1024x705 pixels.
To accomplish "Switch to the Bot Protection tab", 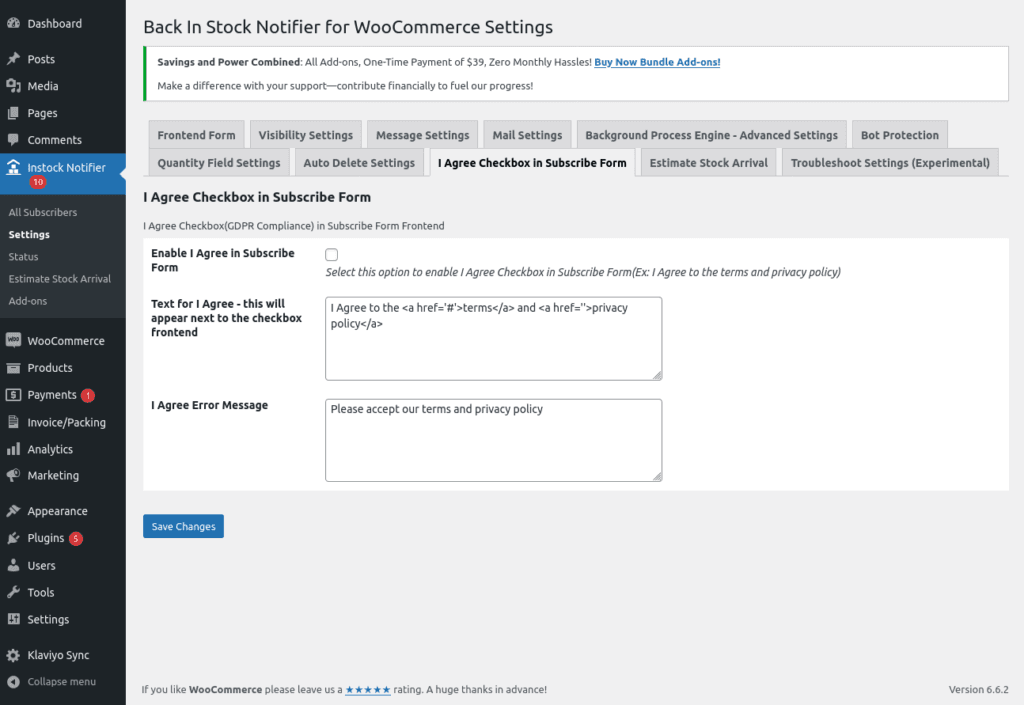I will (900, 135).
